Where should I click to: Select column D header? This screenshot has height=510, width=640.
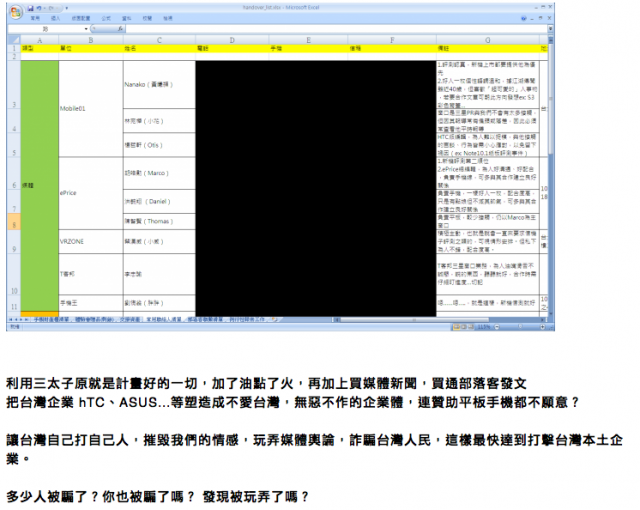(232, 40)
